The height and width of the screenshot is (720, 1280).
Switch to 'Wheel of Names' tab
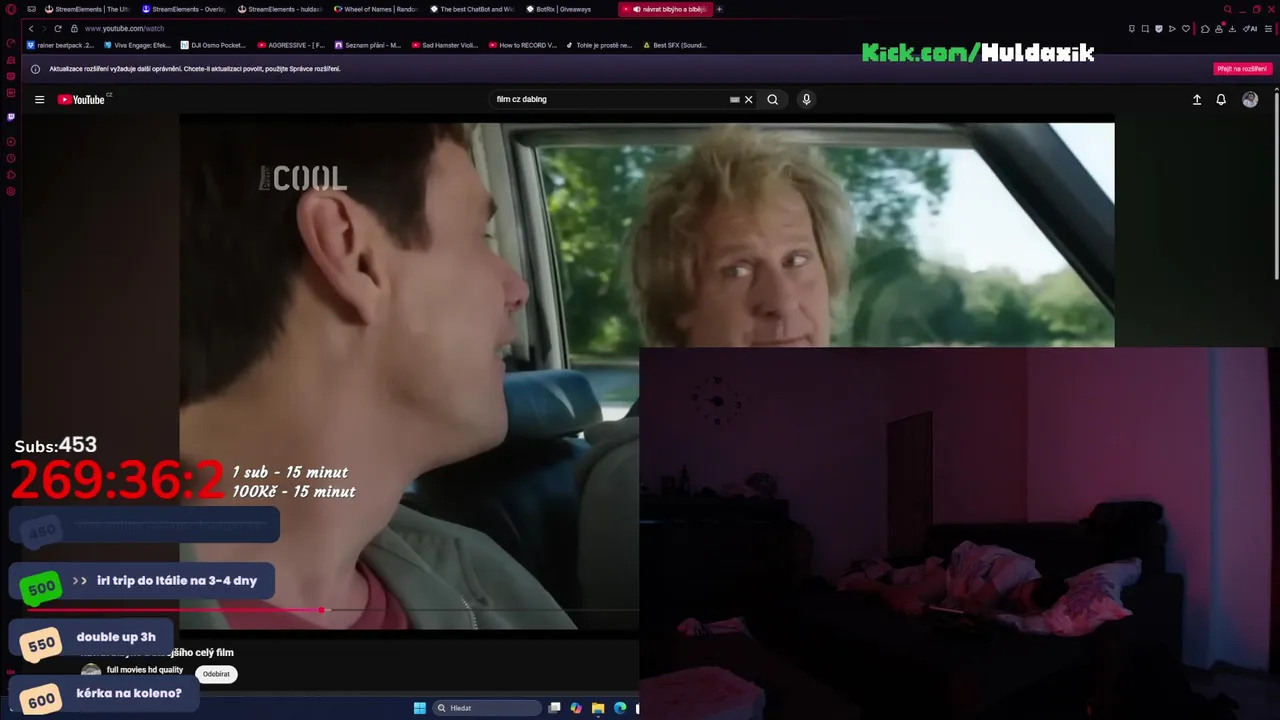point(376,9)
